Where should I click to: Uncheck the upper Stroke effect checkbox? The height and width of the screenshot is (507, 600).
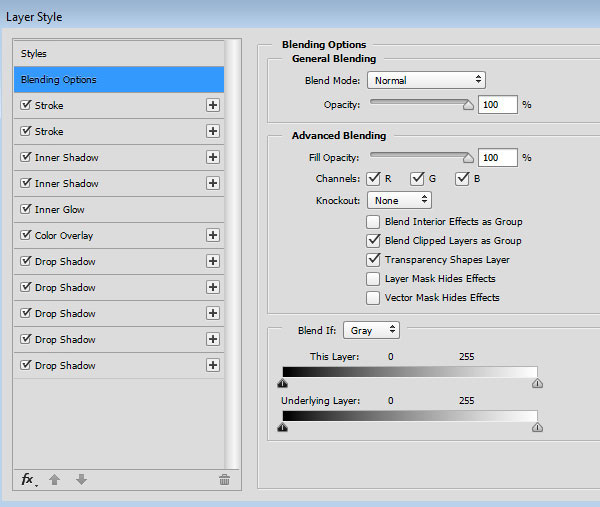(26, 105)
